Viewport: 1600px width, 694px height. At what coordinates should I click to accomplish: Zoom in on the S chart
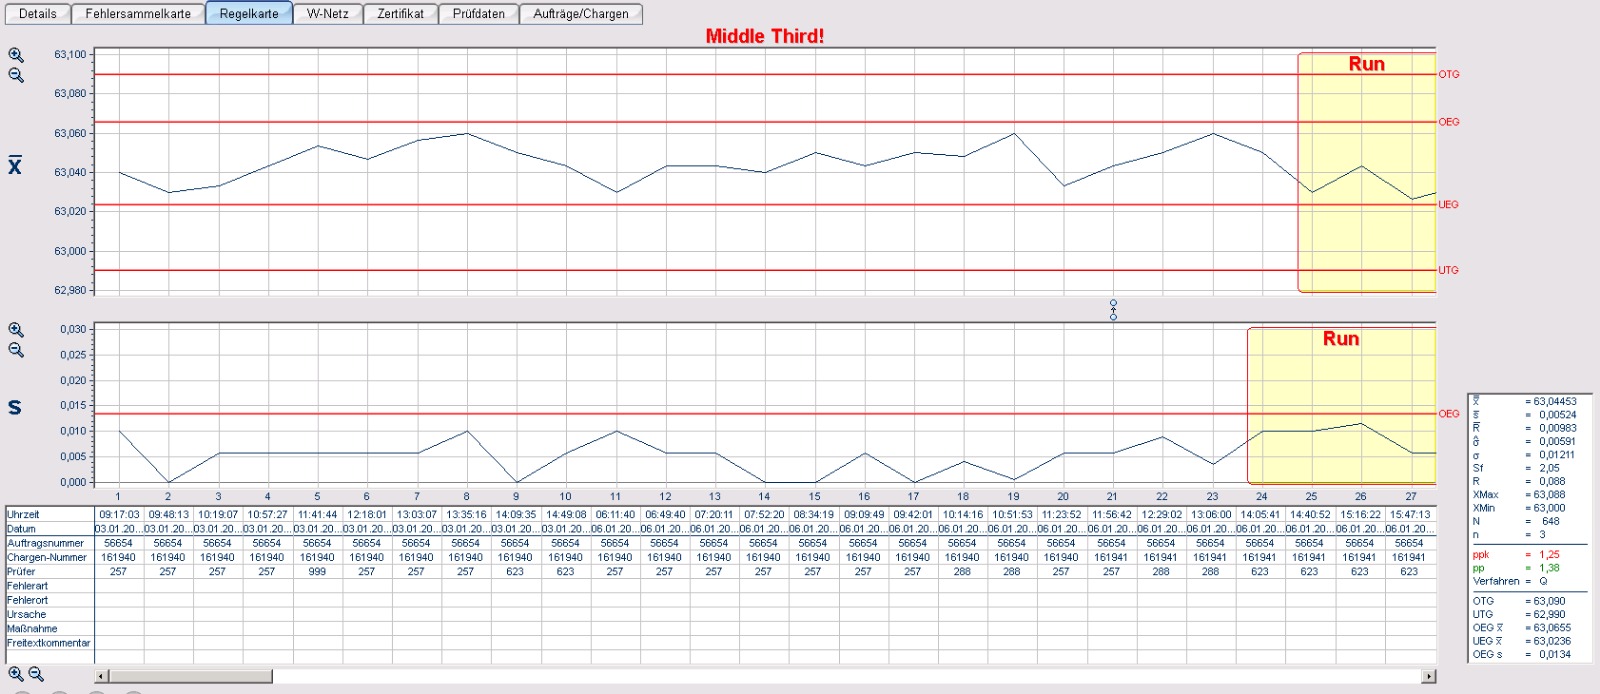[16, 330]
